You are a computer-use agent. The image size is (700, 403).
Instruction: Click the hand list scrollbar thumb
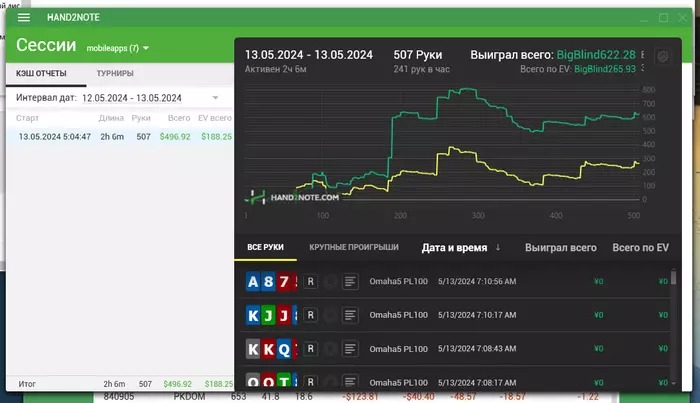coord(673,277)
